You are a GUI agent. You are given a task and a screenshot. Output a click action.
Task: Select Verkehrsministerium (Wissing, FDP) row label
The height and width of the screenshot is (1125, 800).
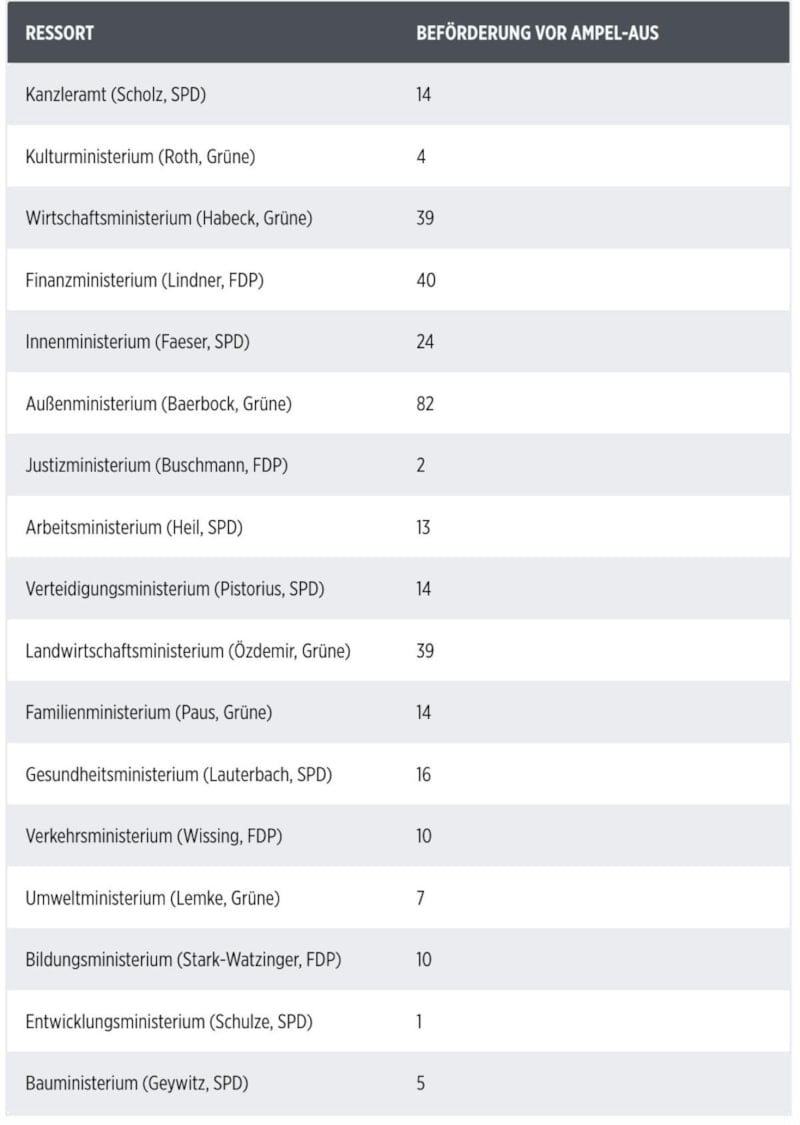(153, 836)
